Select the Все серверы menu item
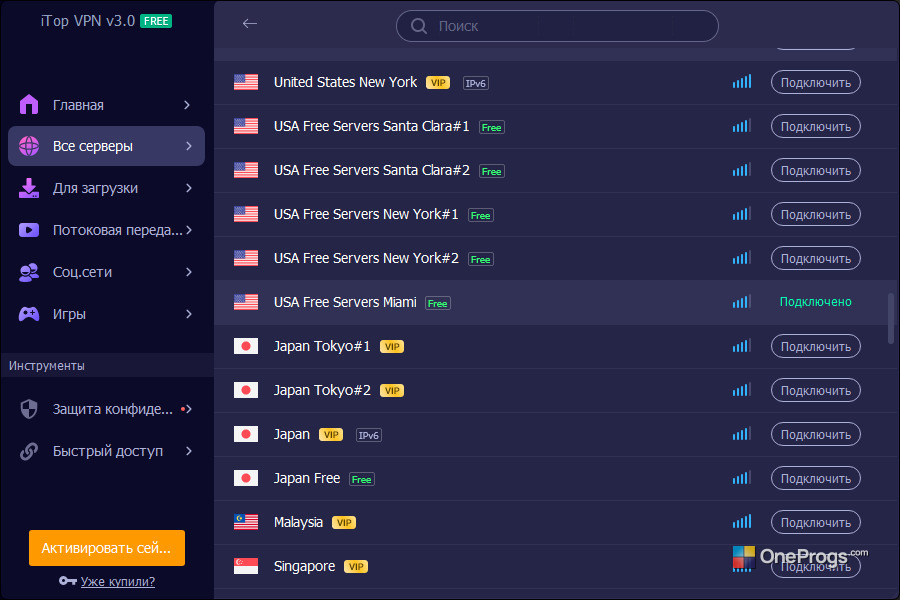Screen dimensions: 900x600 pos(107,146)
